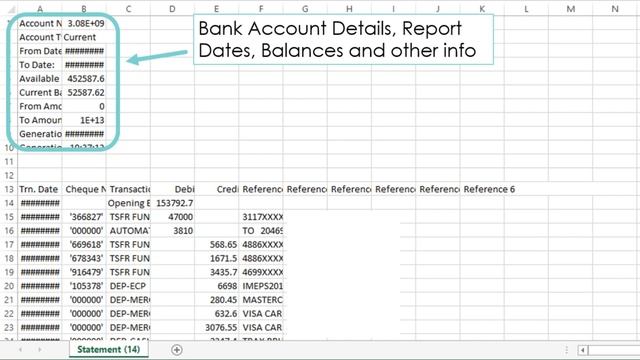Screen dimensions: 640x360
Task: Select the 'To Date:' label cell
Action: 40,65
